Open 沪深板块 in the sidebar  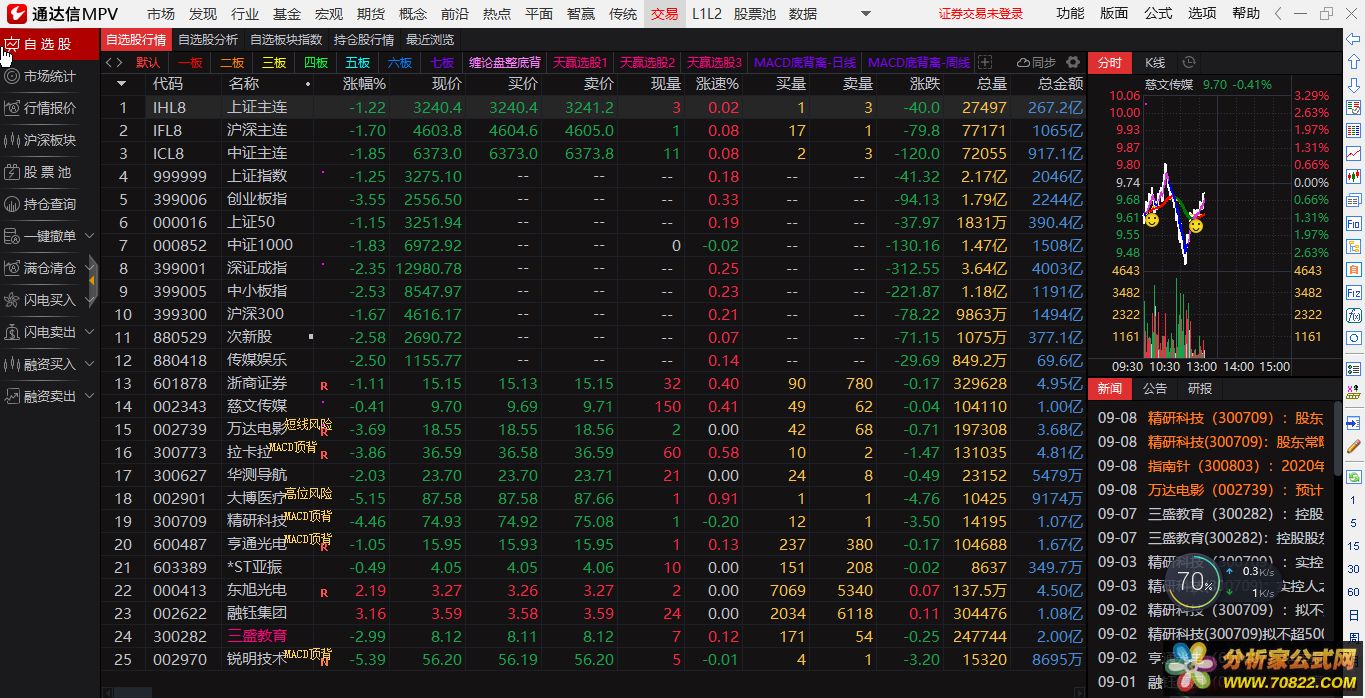coord(49,140)
